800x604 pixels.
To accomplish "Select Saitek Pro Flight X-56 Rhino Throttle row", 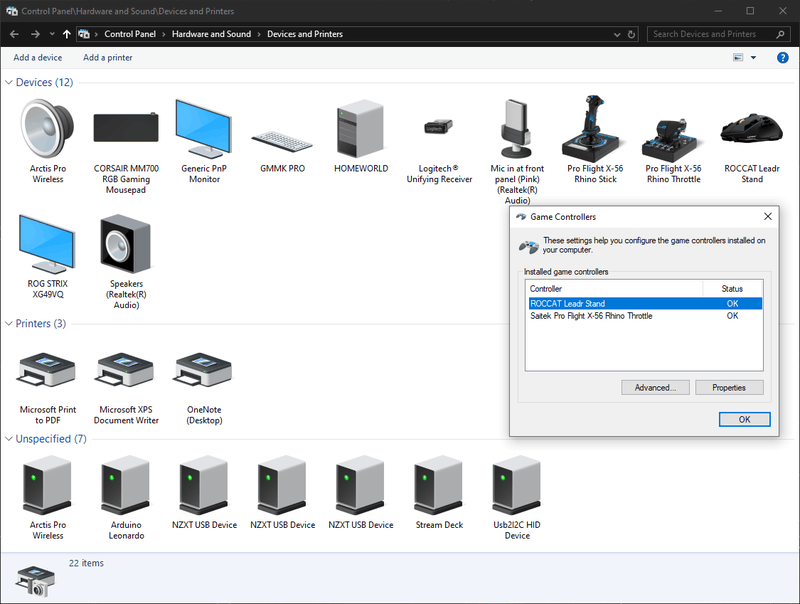I will [x=645, y=316].
